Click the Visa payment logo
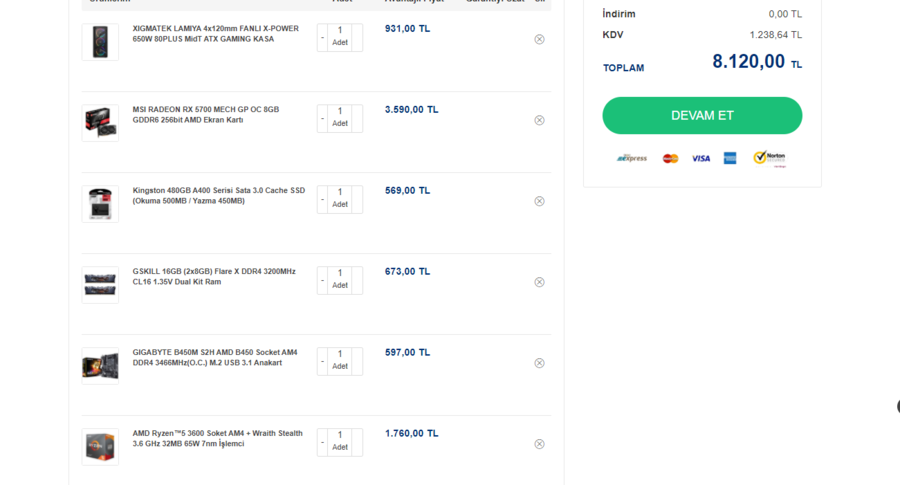This screenshot has width=900, height=485. coord(700,158)
